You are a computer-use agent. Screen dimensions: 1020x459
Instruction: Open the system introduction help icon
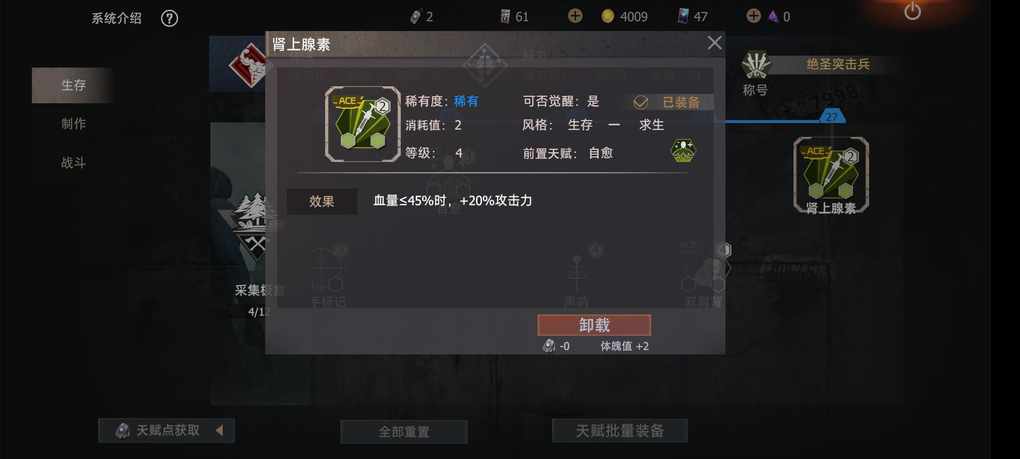click(169, 18)
